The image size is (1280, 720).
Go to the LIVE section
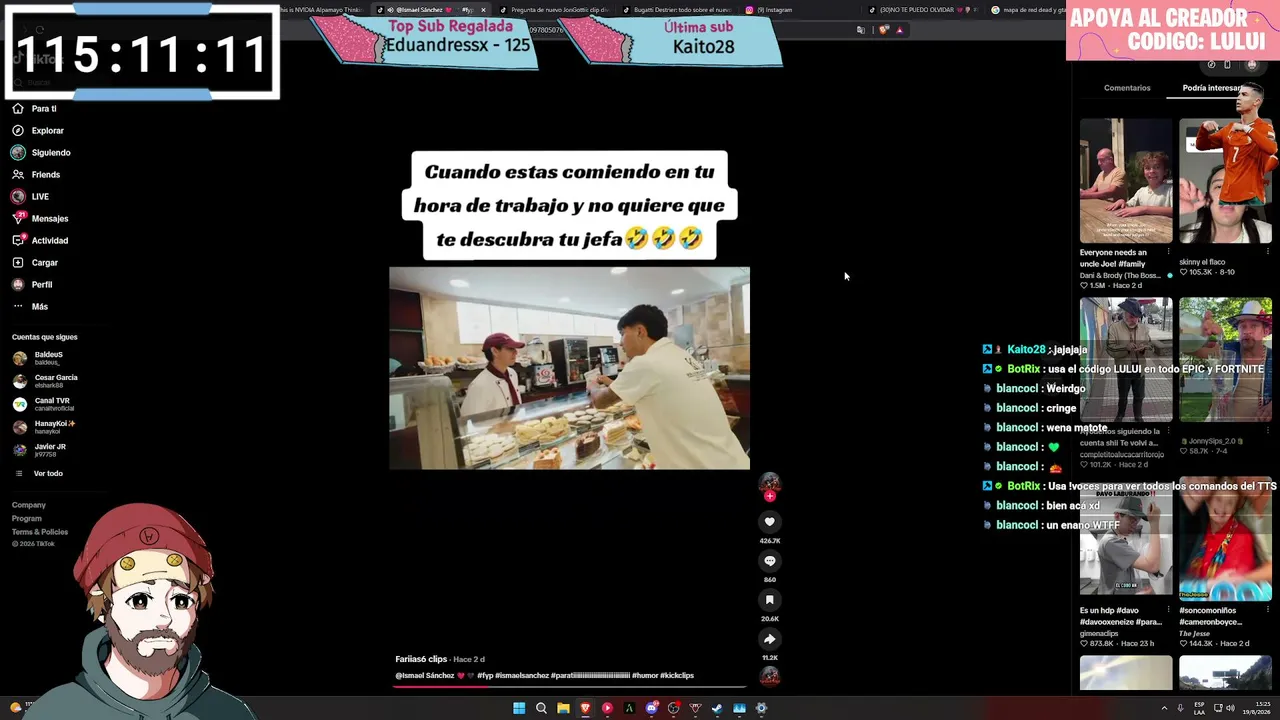(x=30, y=196)
